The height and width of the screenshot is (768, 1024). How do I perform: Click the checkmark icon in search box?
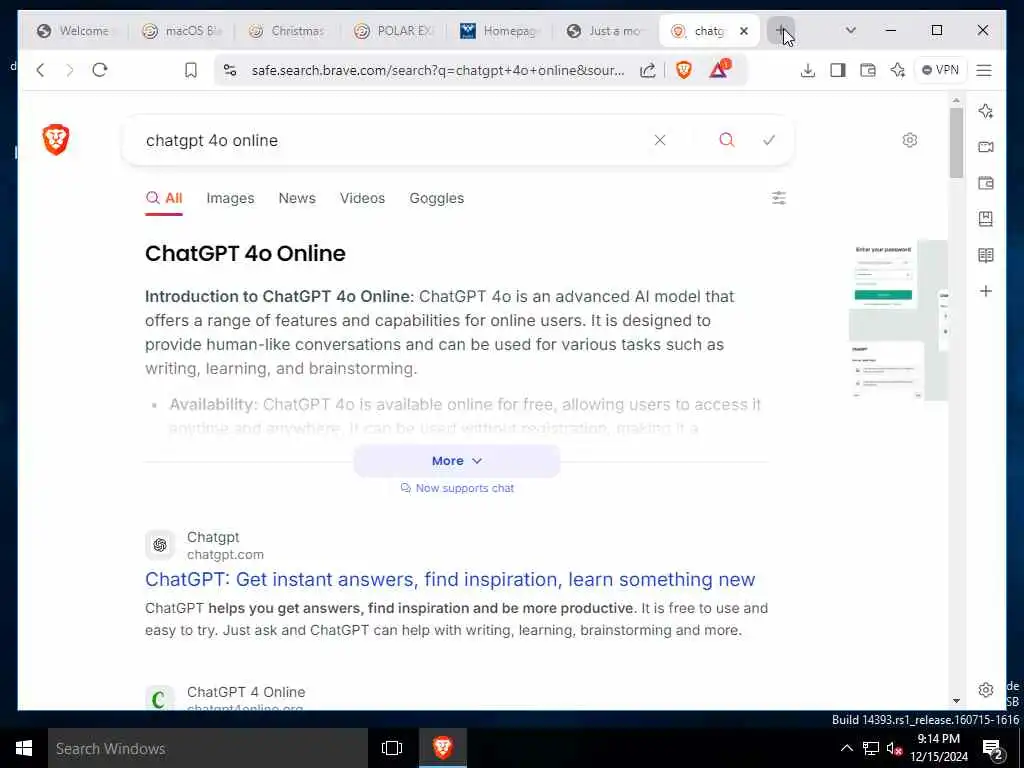769,140
